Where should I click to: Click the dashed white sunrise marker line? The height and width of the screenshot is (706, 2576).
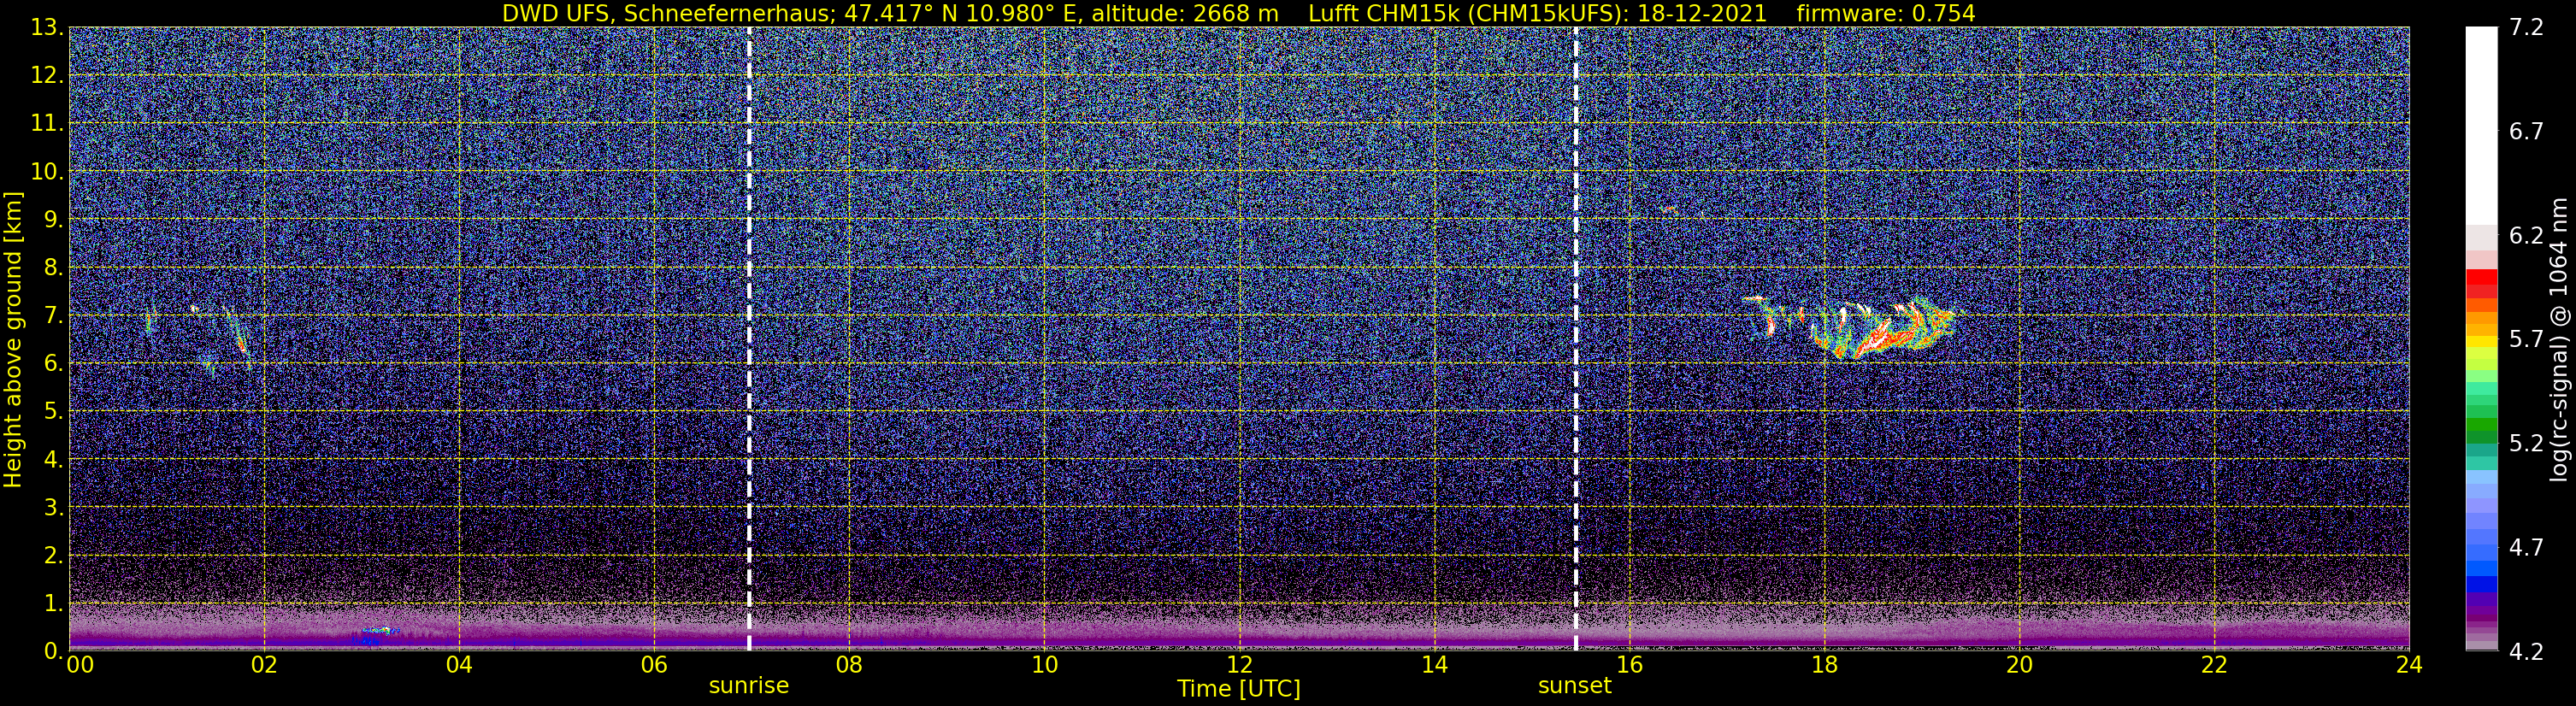coord(749,339)
